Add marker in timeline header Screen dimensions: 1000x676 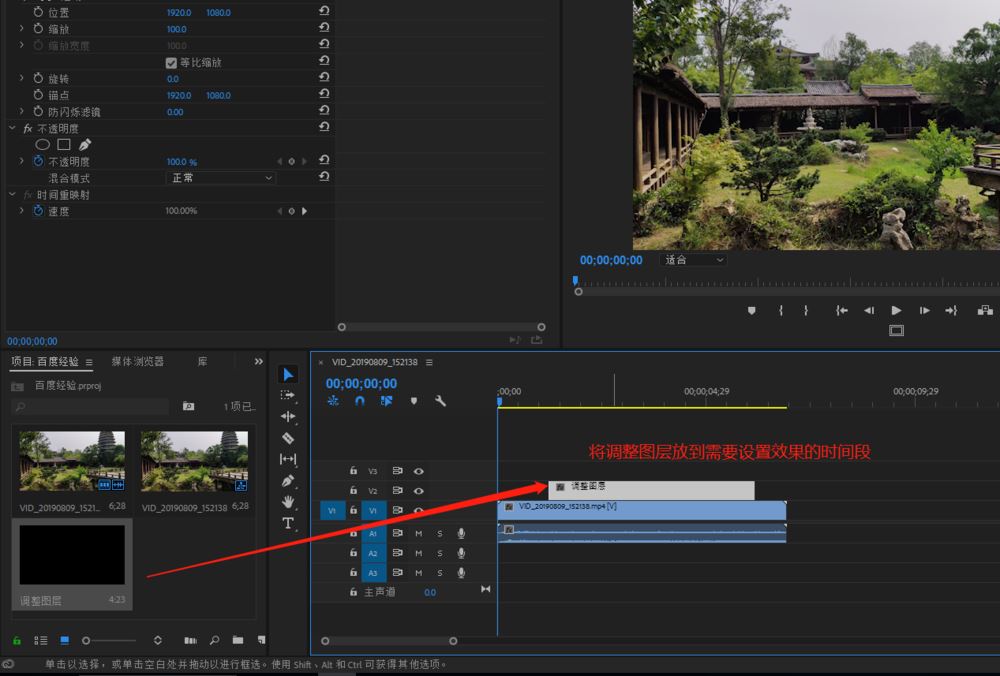(x=414, y=401)
